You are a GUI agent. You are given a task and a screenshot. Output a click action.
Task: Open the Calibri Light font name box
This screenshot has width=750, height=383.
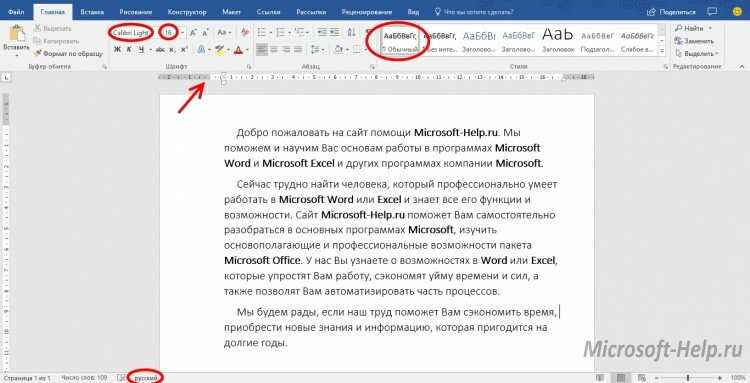click(x=133, y=33)
